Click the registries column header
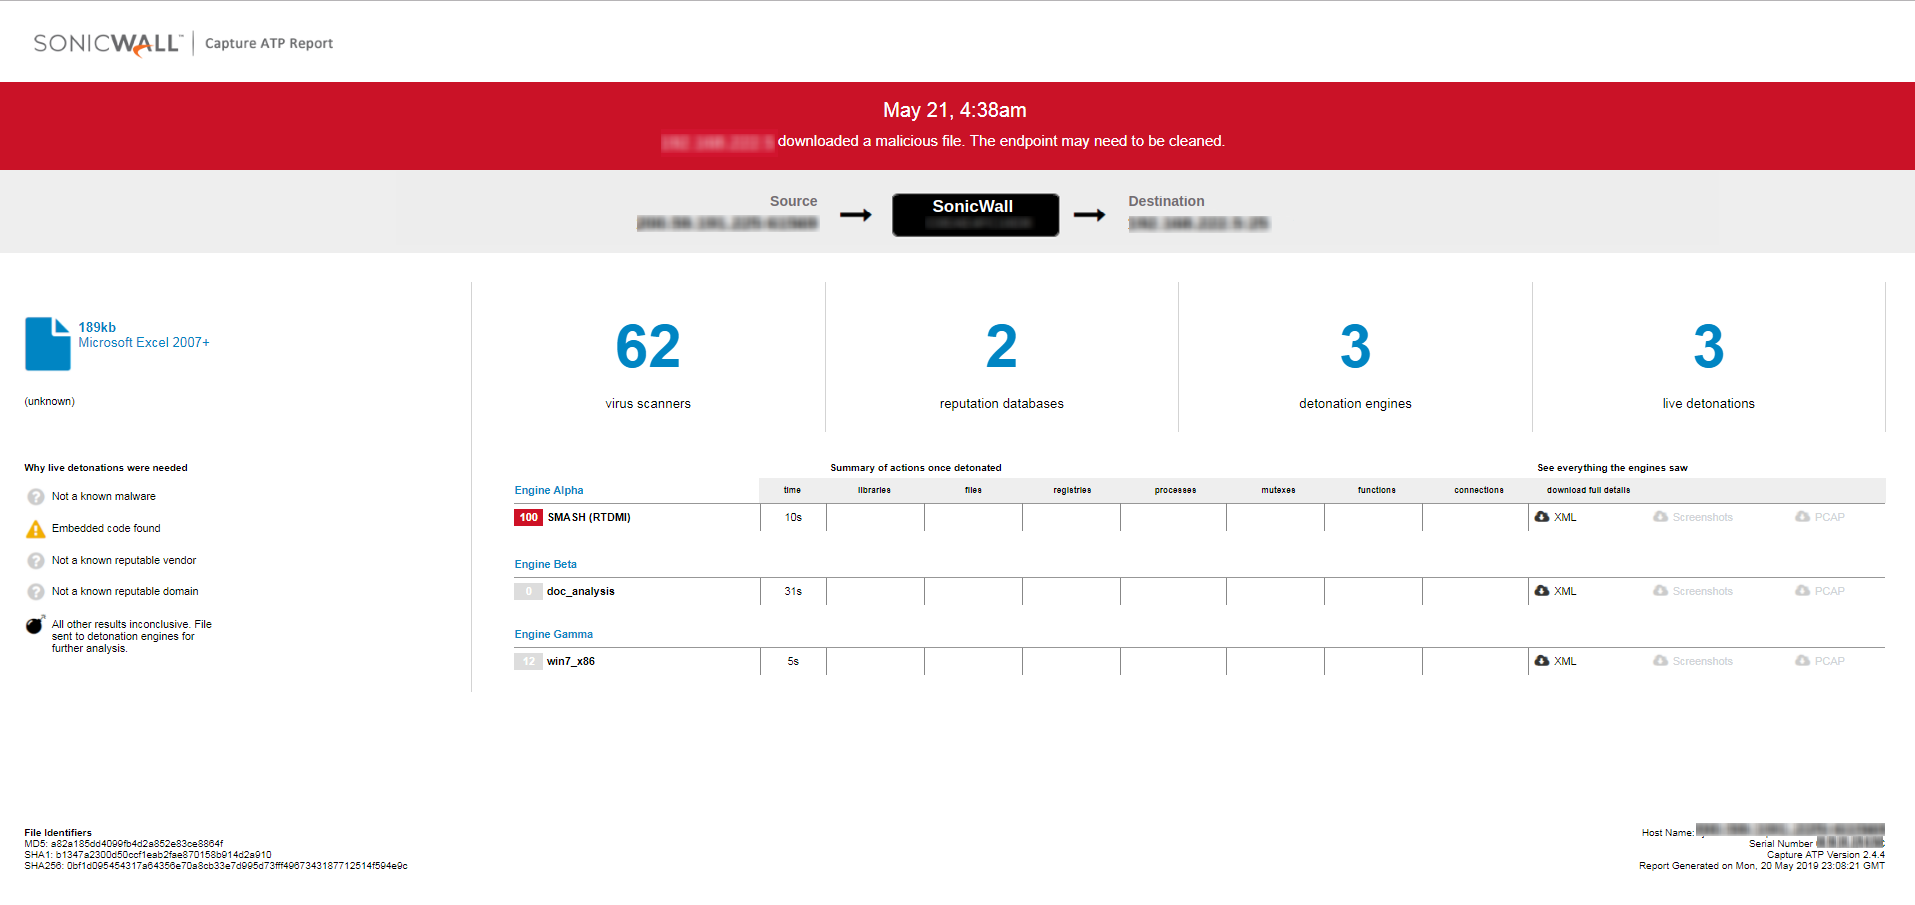1915x905 pixels. point(1072,490)
